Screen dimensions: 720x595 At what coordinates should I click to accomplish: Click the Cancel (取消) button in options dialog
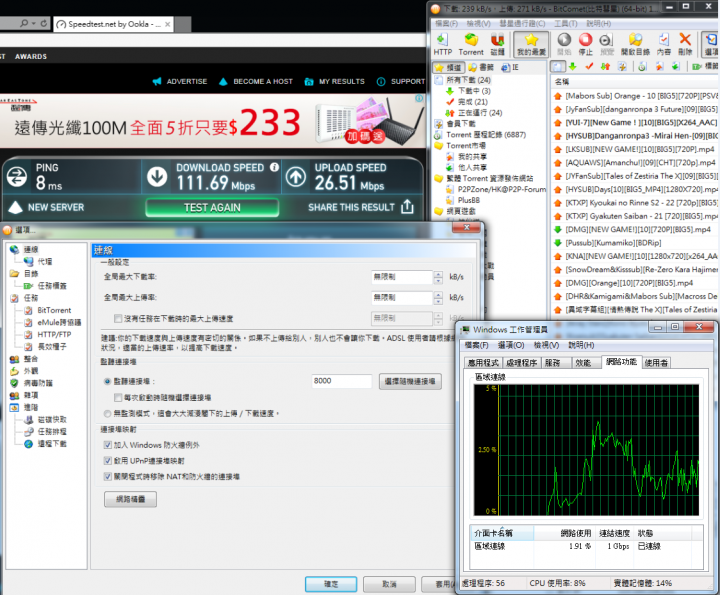389,584
